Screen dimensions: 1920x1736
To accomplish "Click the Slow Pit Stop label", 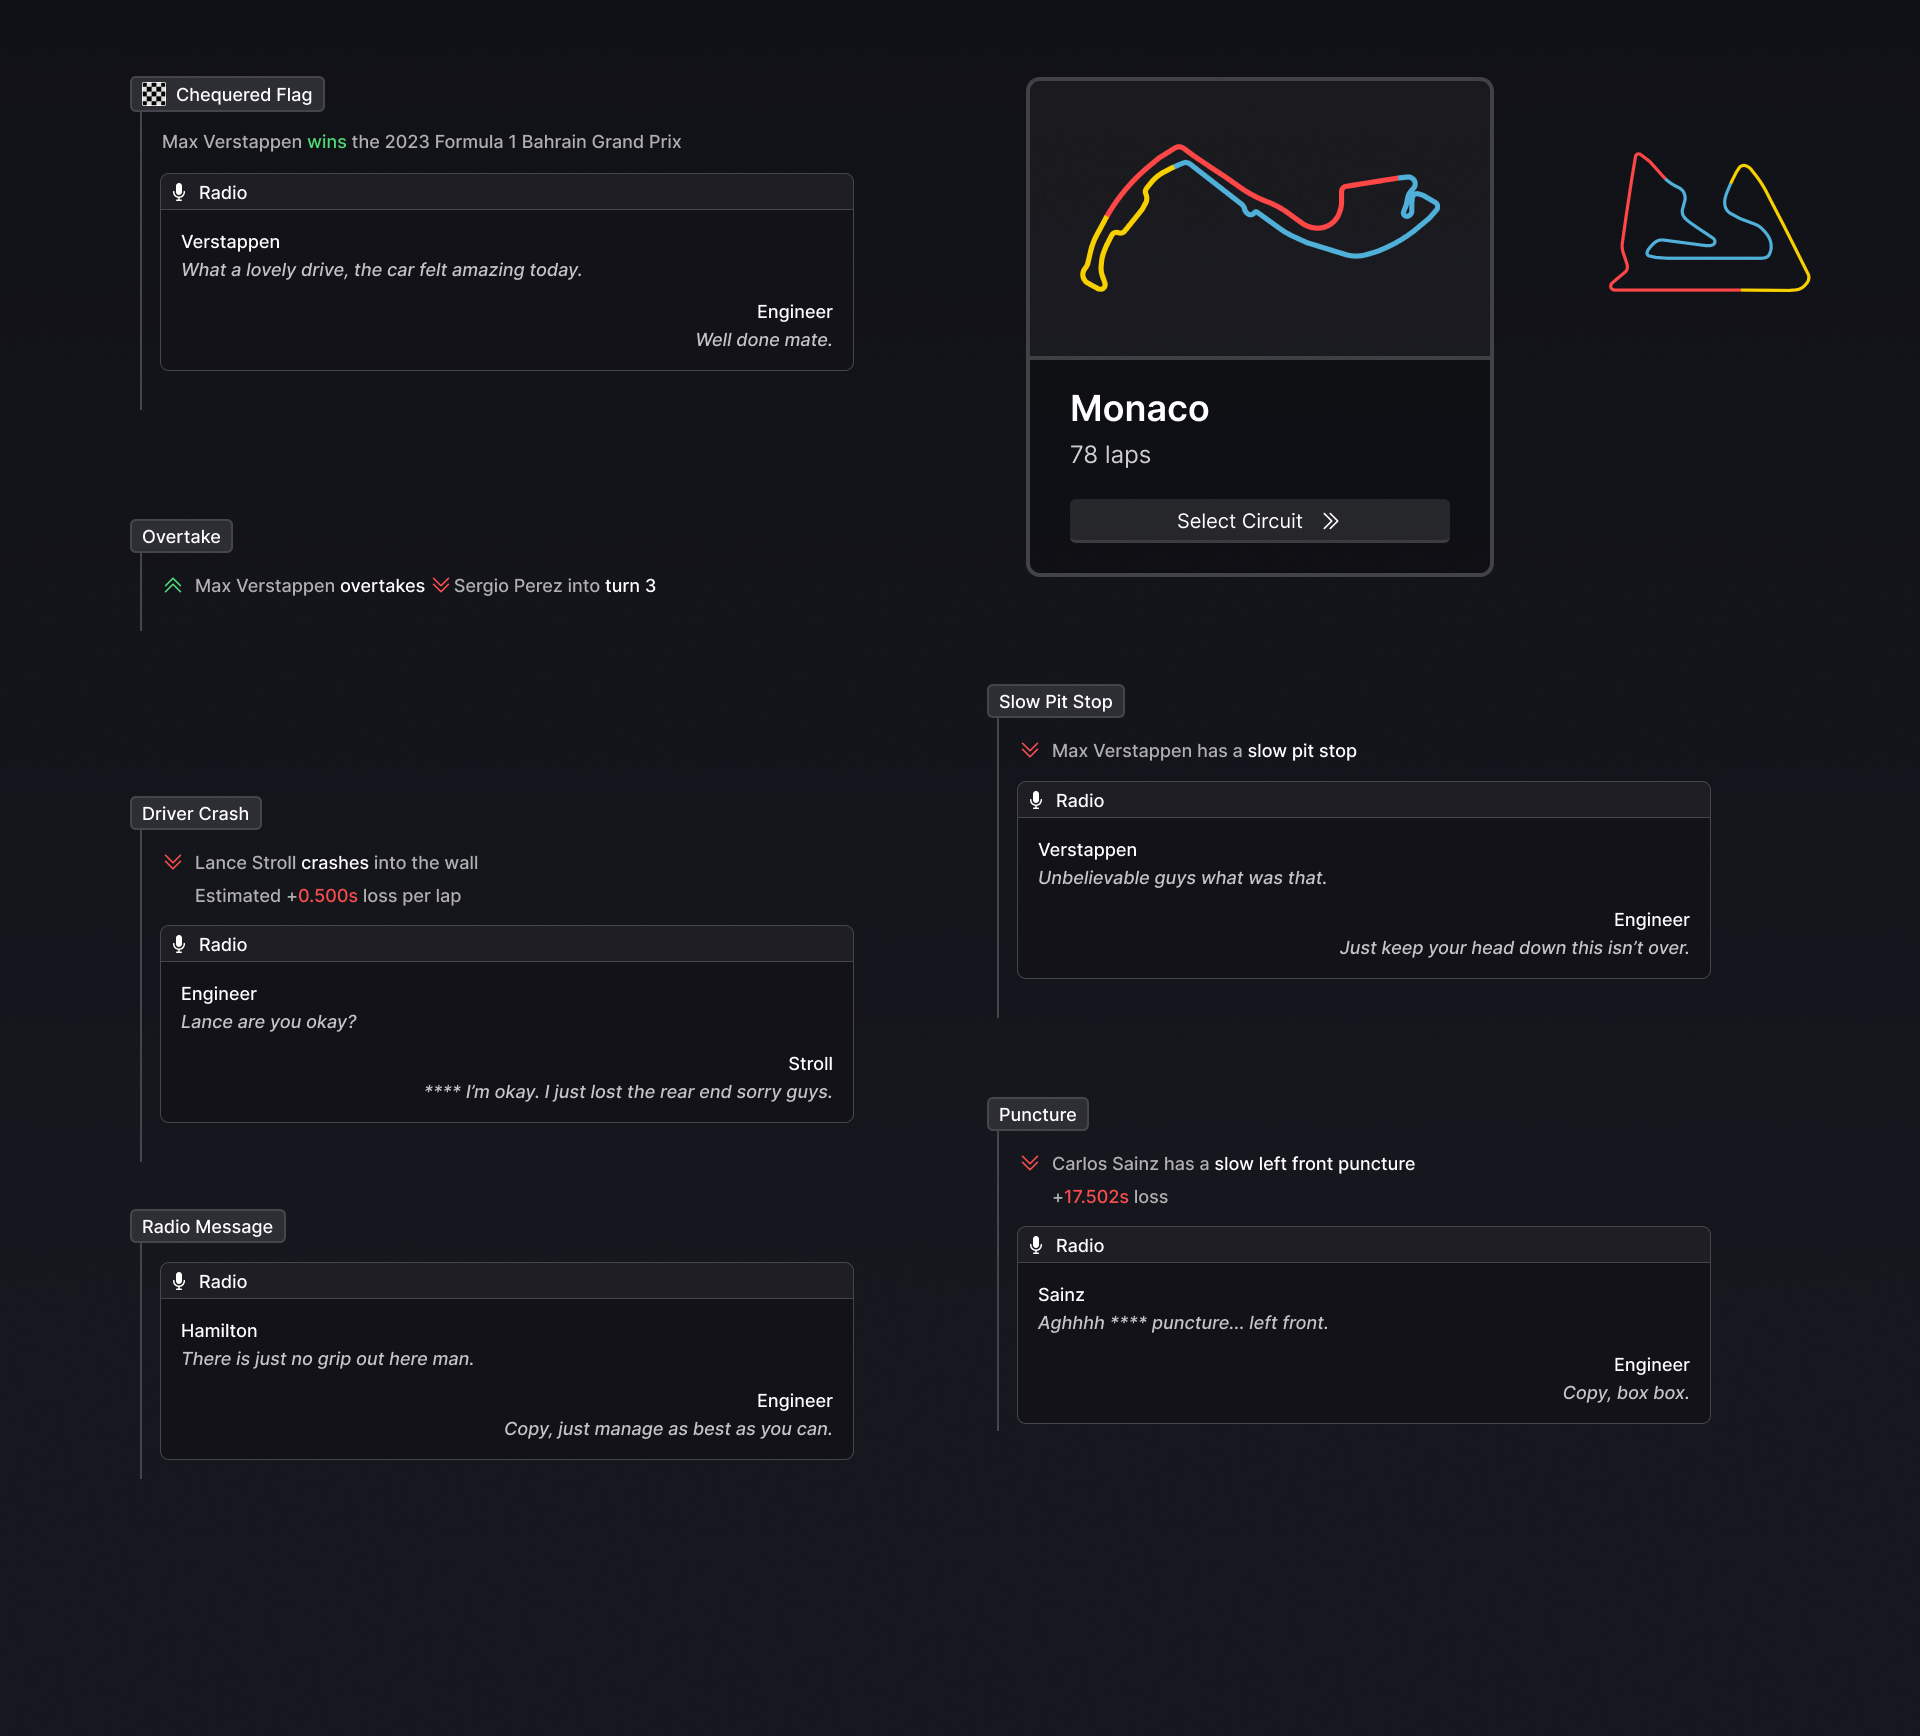I will 1055,702.
